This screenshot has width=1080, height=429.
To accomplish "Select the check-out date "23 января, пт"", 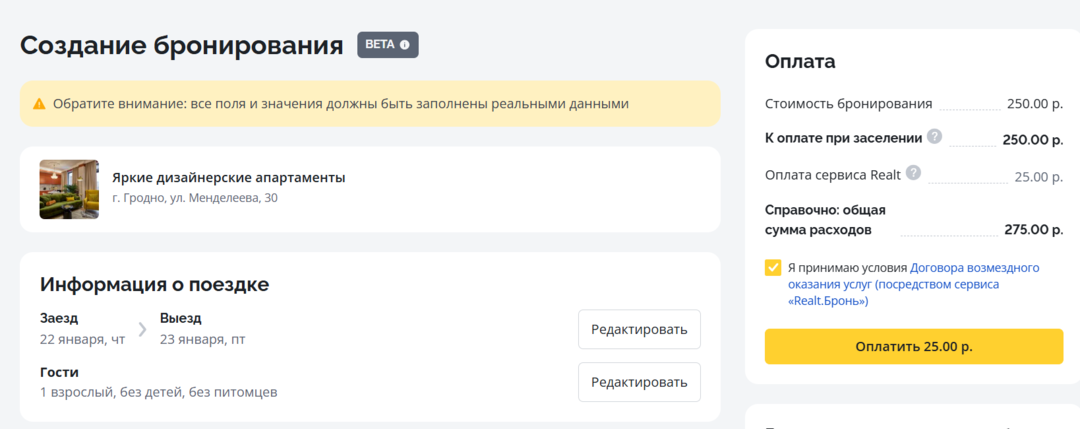I will [x=202, y=339].
